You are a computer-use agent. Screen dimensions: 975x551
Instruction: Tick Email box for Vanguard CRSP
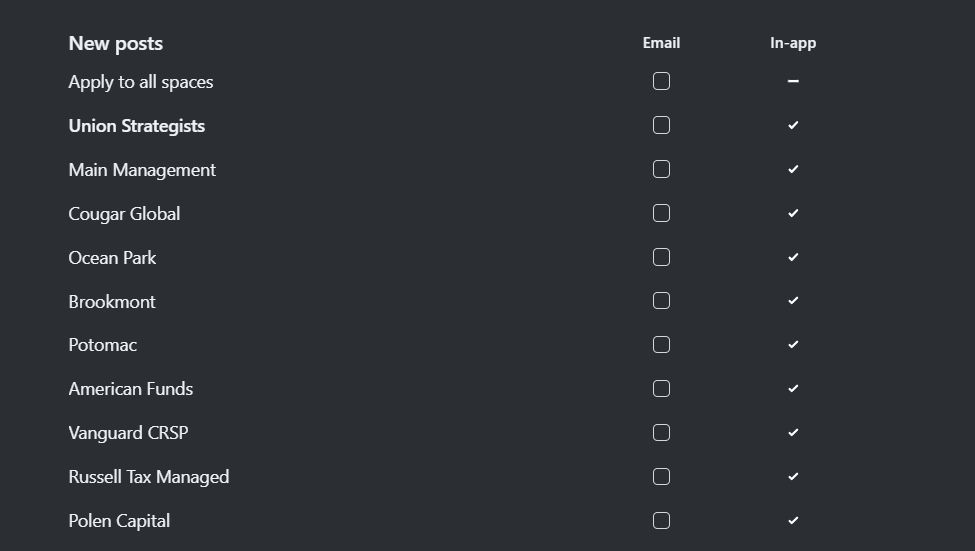coord(661,433)
